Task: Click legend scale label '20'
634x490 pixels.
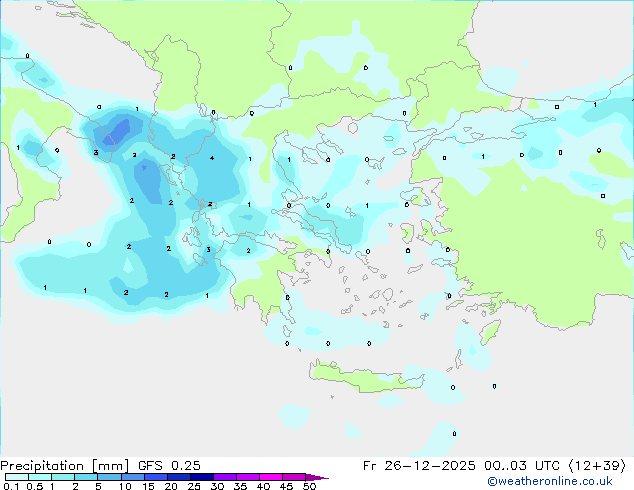Action: pos(171,486)
